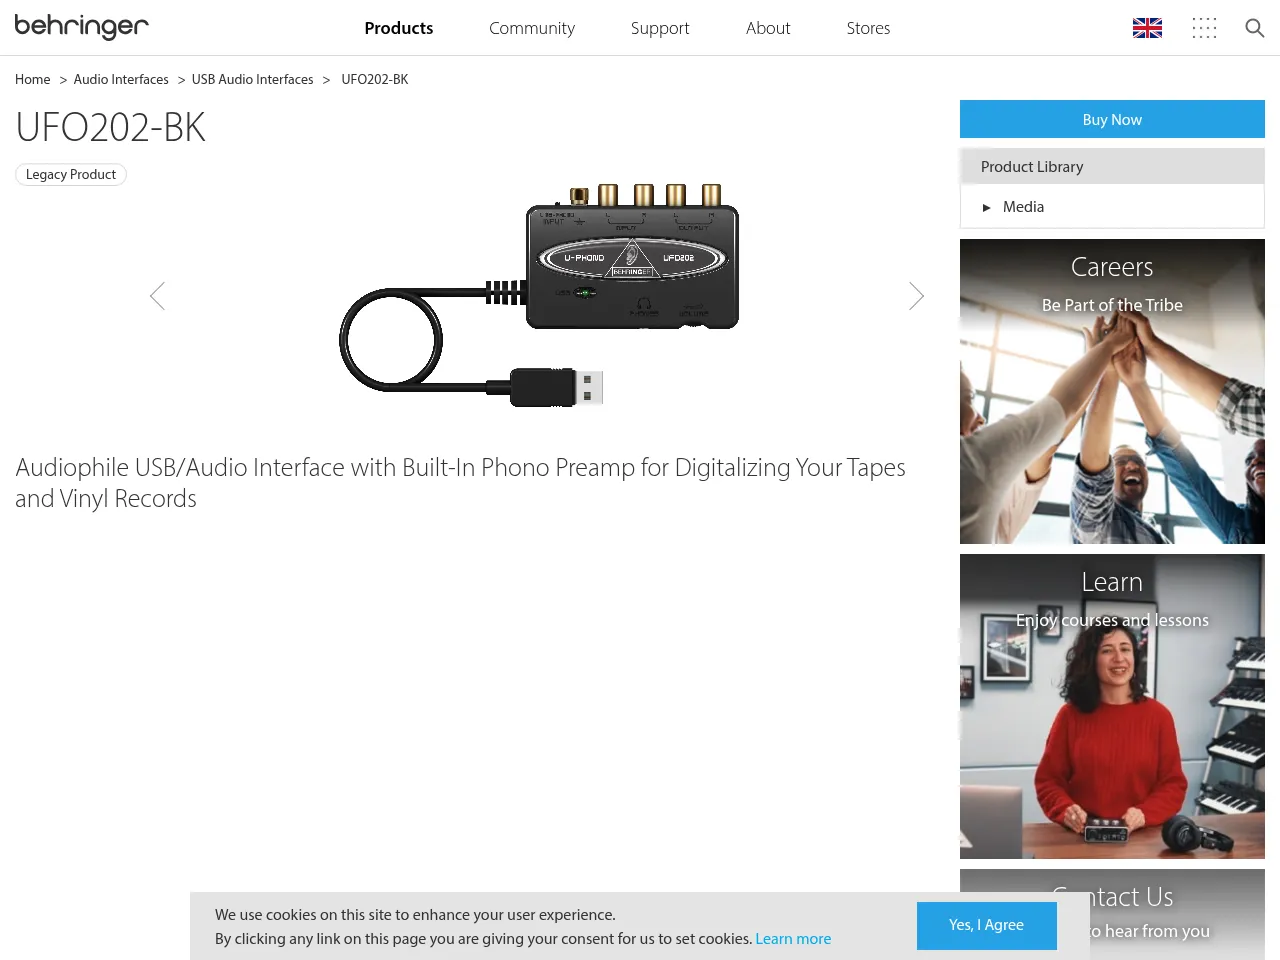
Task: Accept cookies with Yes, I Agree
Action: [986, 925]
